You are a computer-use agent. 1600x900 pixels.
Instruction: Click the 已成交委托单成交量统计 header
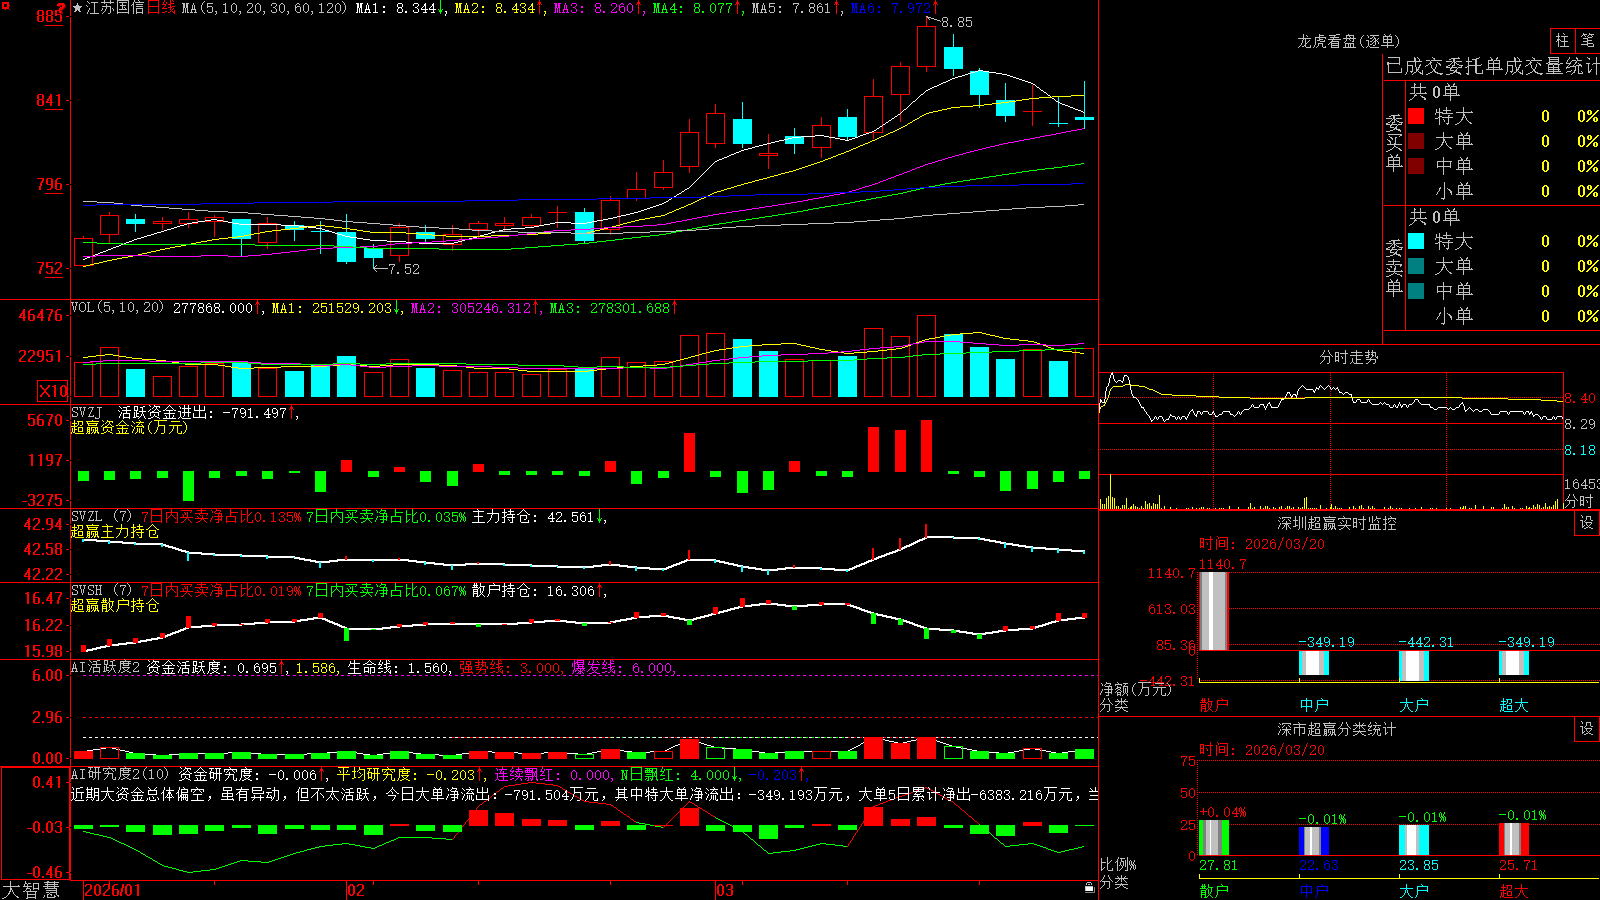[1492, 66]
